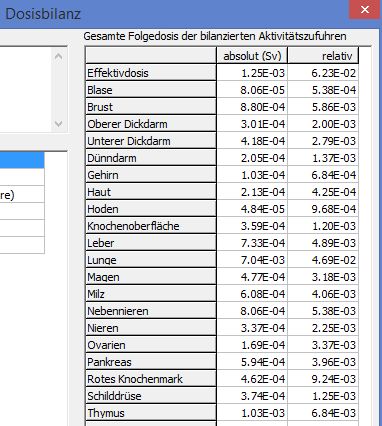Select the Nieren row label
Image resolution: width=382 pixels, height=426 pixels.
[x=151, y=328]
